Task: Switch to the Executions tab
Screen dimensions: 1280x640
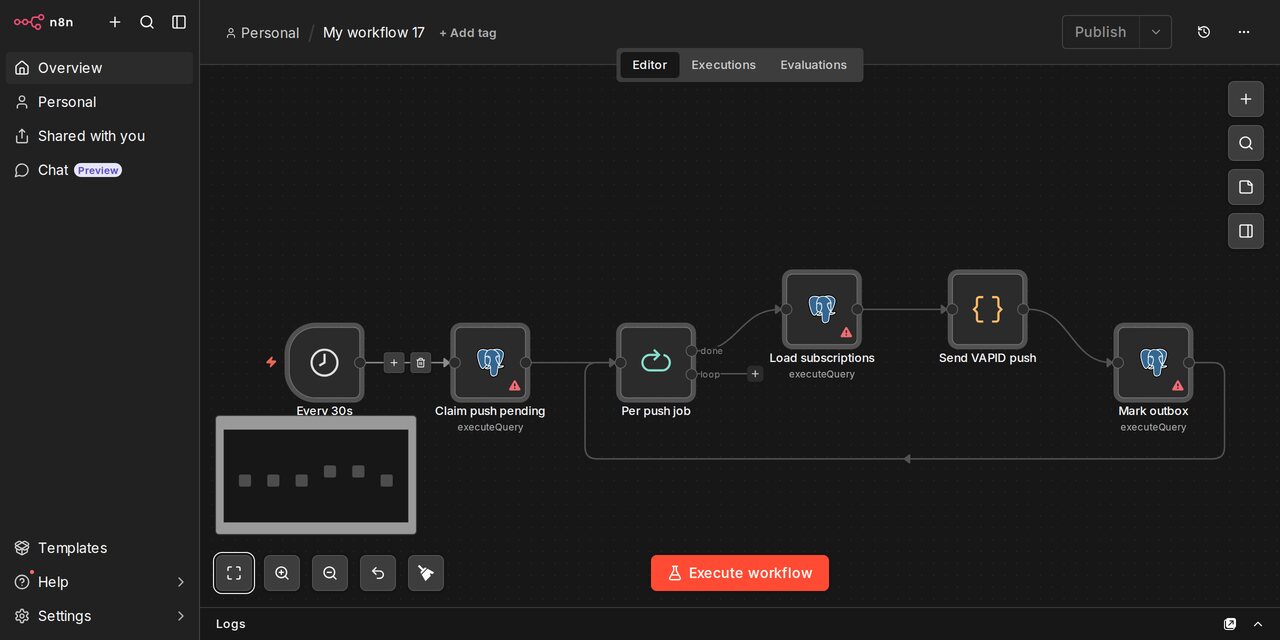Action: 724,65
